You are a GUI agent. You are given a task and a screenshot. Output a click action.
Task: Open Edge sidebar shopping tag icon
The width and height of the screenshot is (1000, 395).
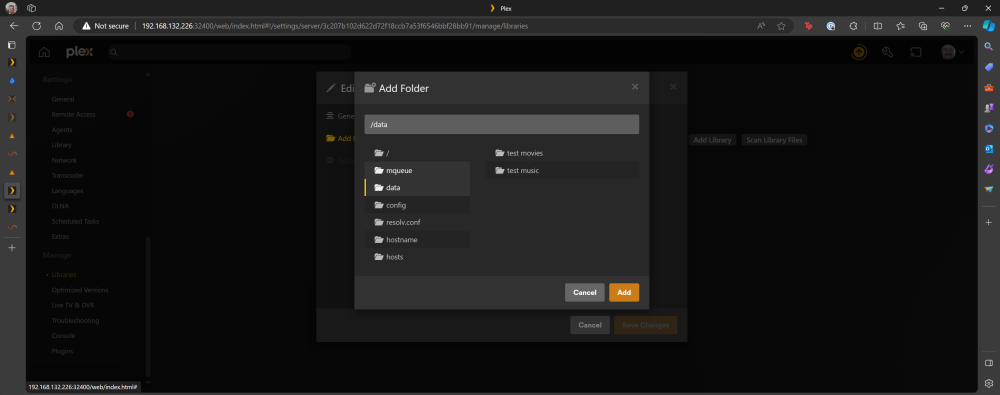[989, 67]
